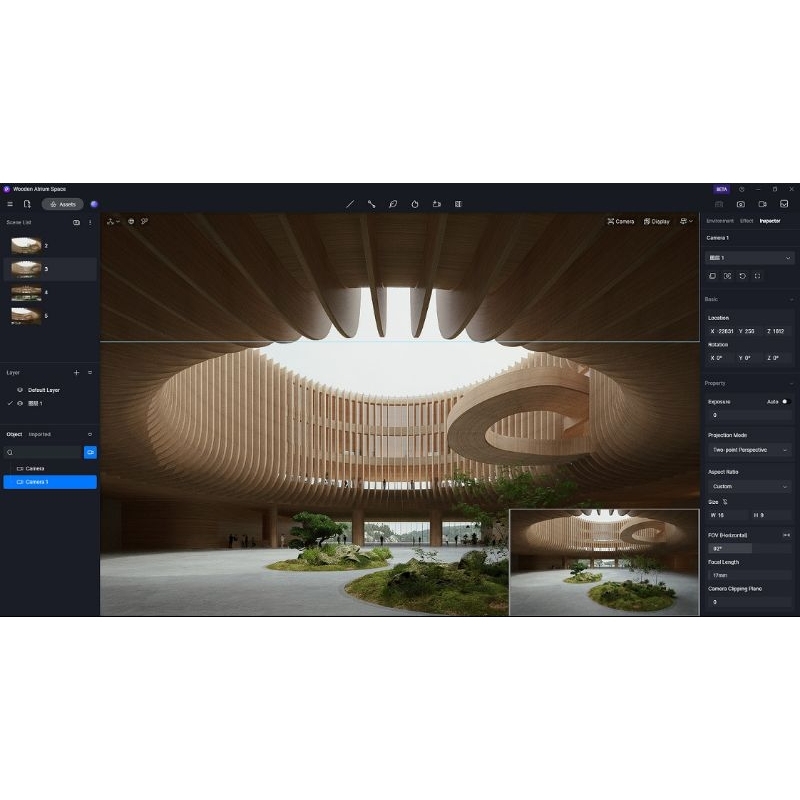Click the Display button in viewport
The width and height of the screenshot is (800, 800).
pos(657,221)
